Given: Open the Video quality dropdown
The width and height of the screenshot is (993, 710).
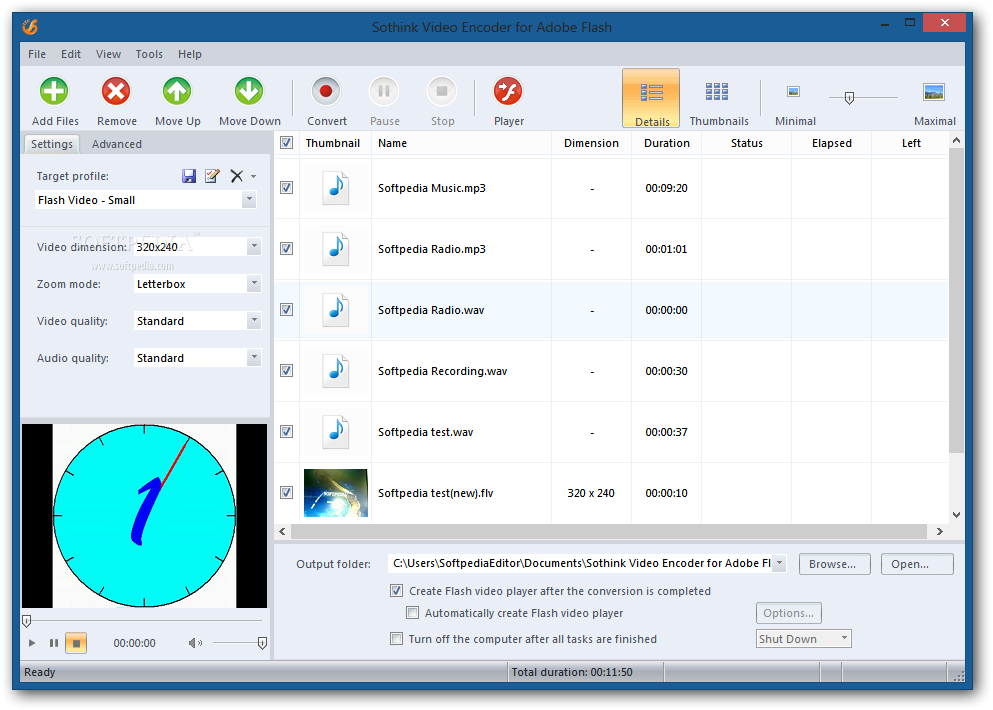Looking at the screenshot, I should pos(254,320).
